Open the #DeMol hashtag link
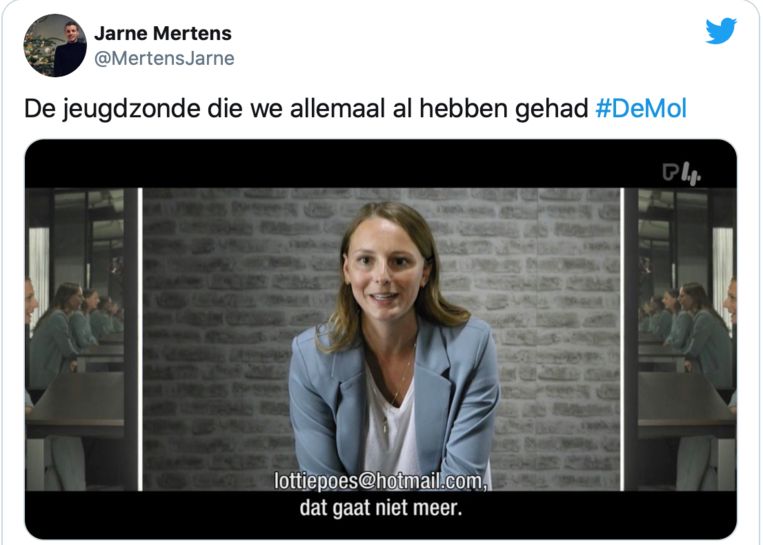Screen dimensions: 763x545 641,109
